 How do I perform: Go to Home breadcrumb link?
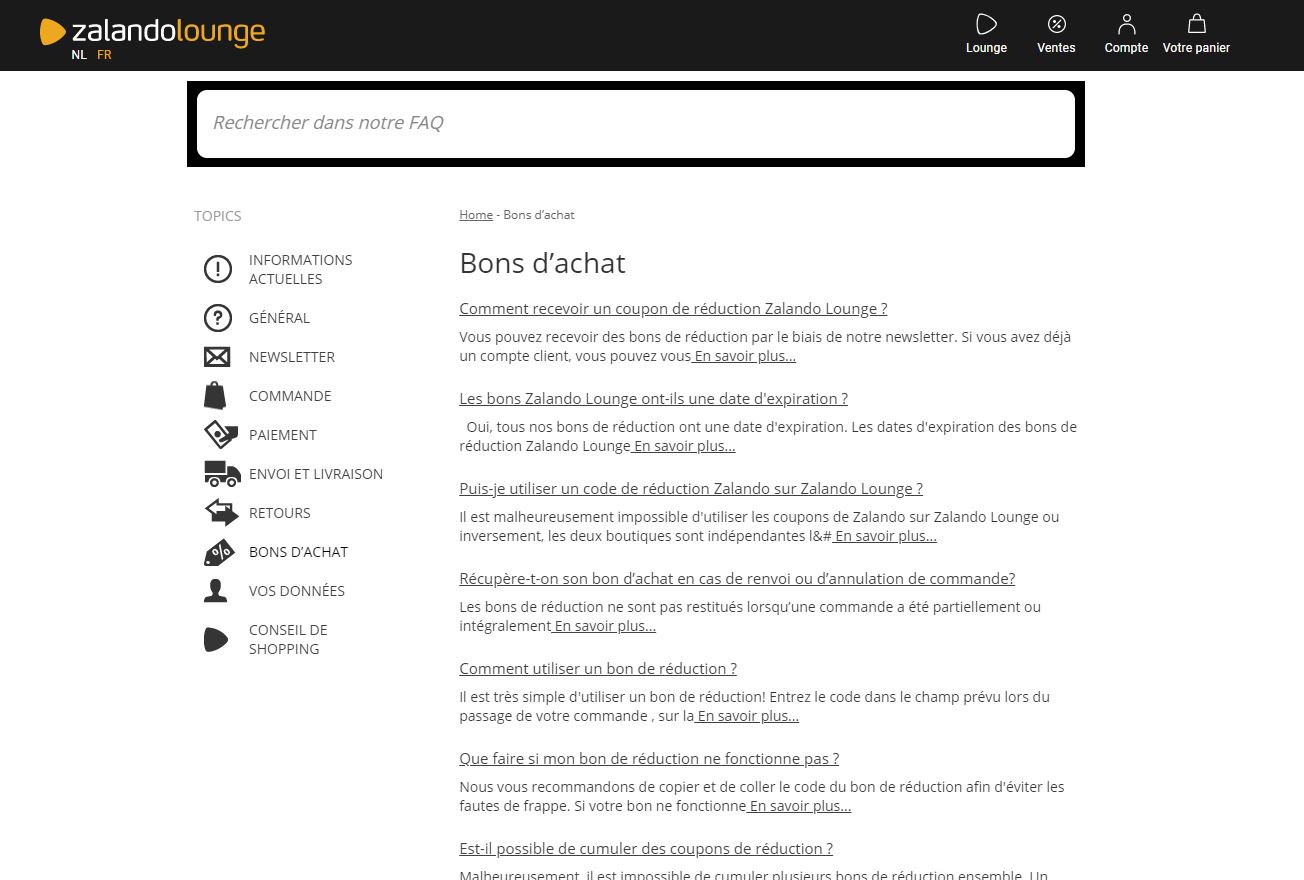pyautogui.click(x=476, y=215)
